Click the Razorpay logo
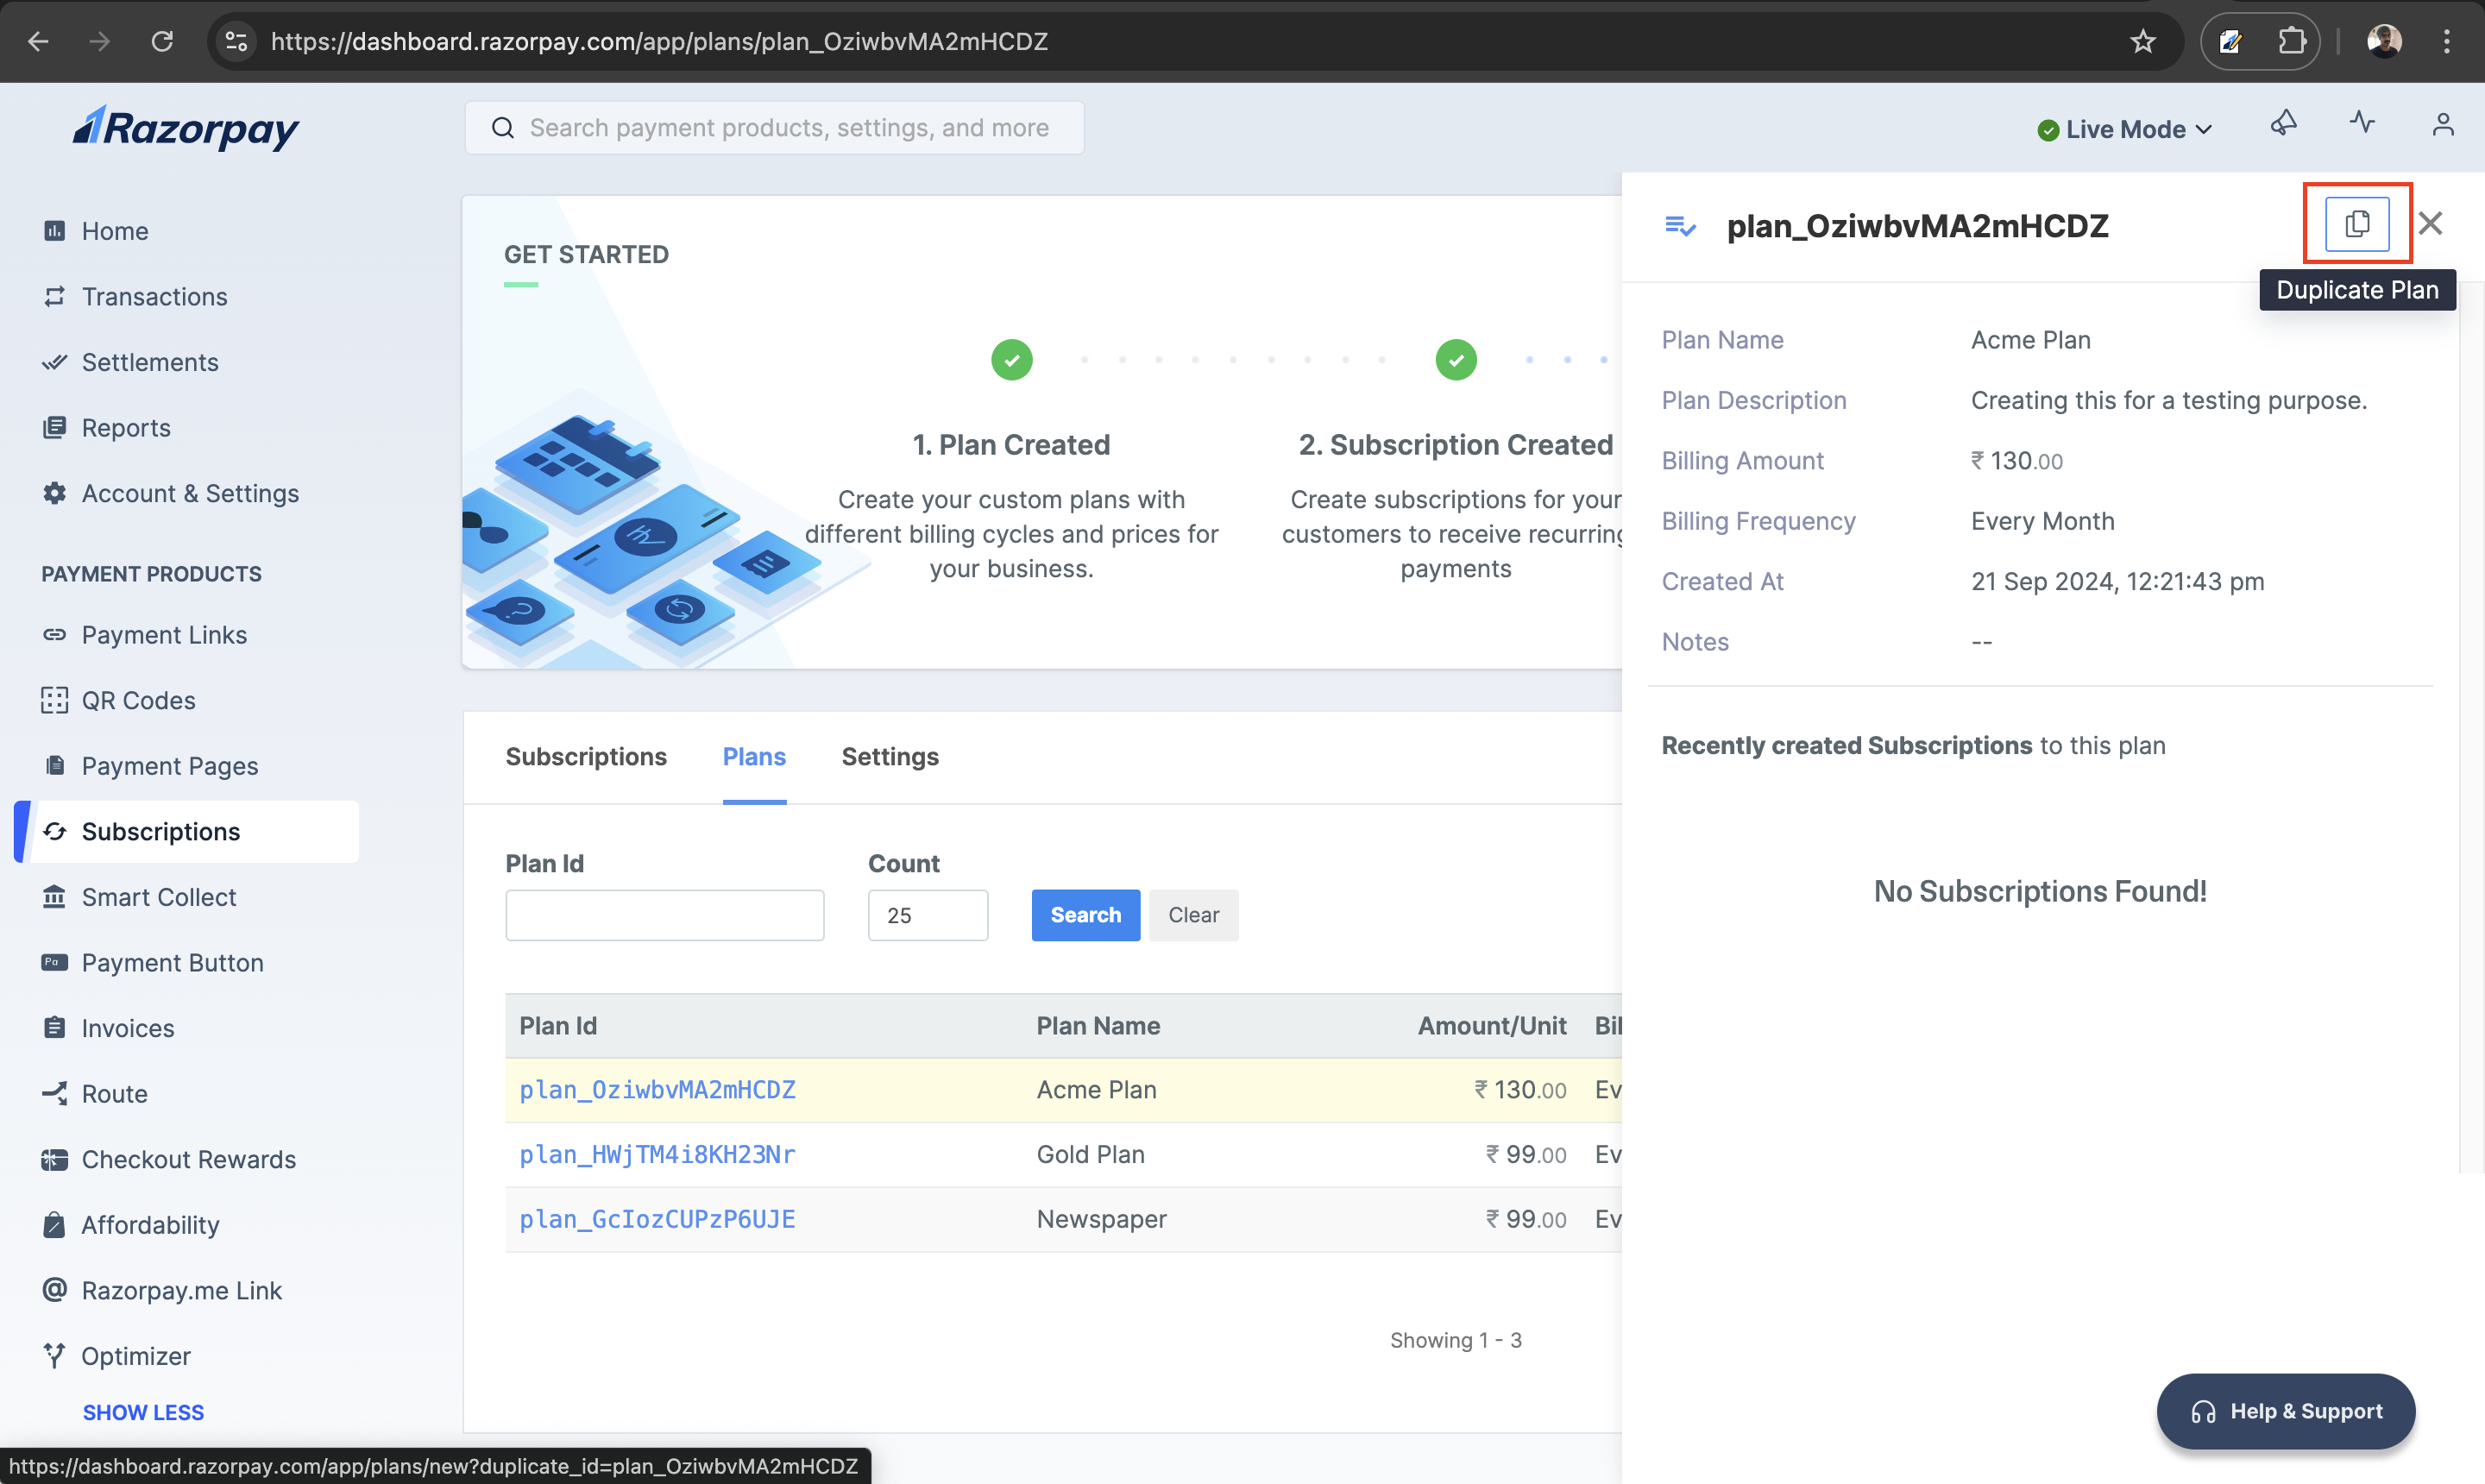Screen dimensions: 2485x1484 point(186,128)
